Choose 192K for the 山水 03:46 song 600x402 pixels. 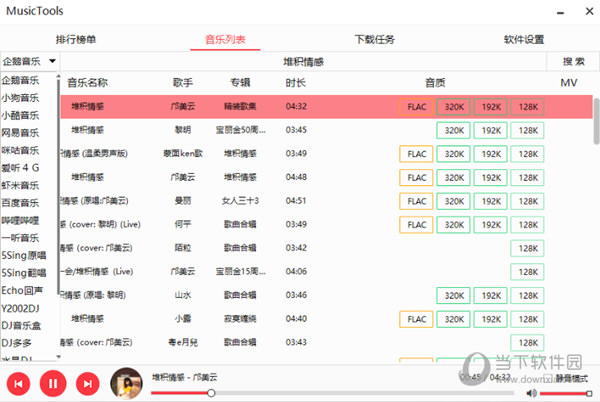(x=491, y=296)
